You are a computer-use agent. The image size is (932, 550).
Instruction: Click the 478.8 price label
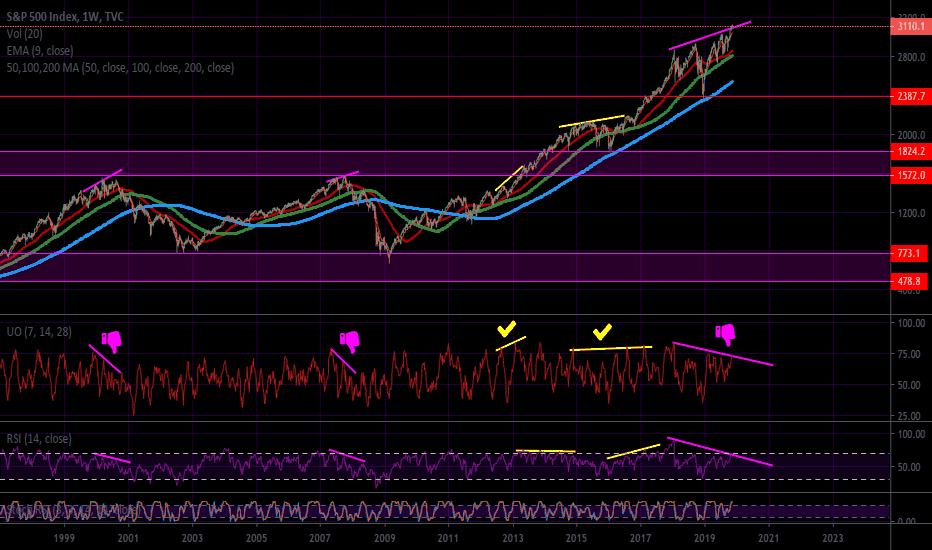click(x=909, y=281)
